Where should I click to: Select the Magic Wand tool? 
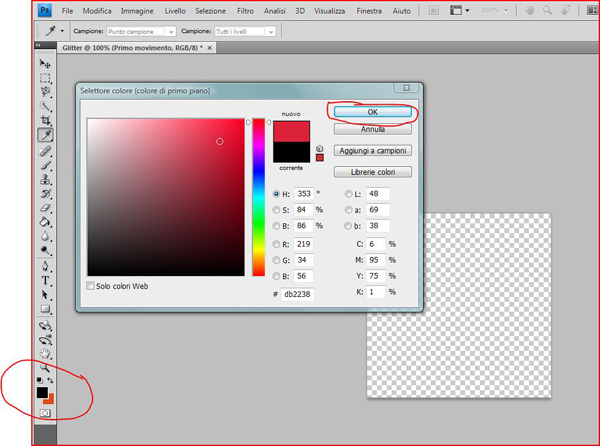coord(45,106)
